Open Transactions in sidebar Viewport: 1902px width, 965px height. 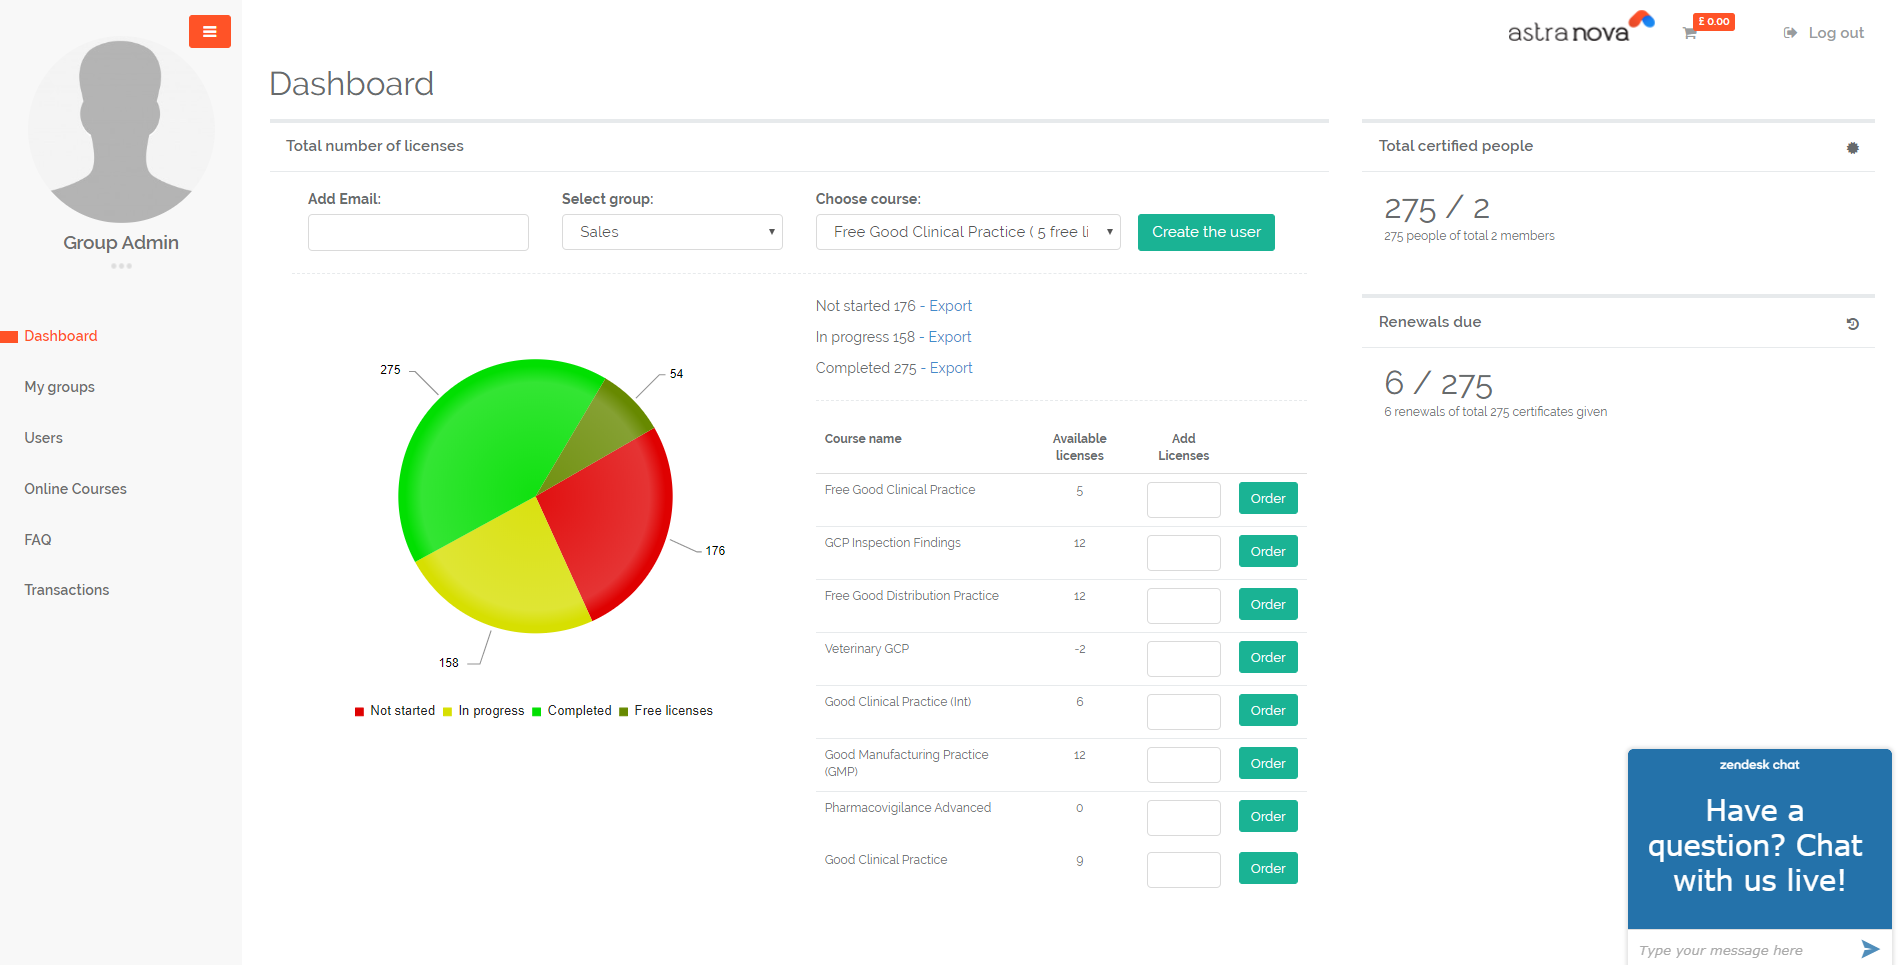67,590
